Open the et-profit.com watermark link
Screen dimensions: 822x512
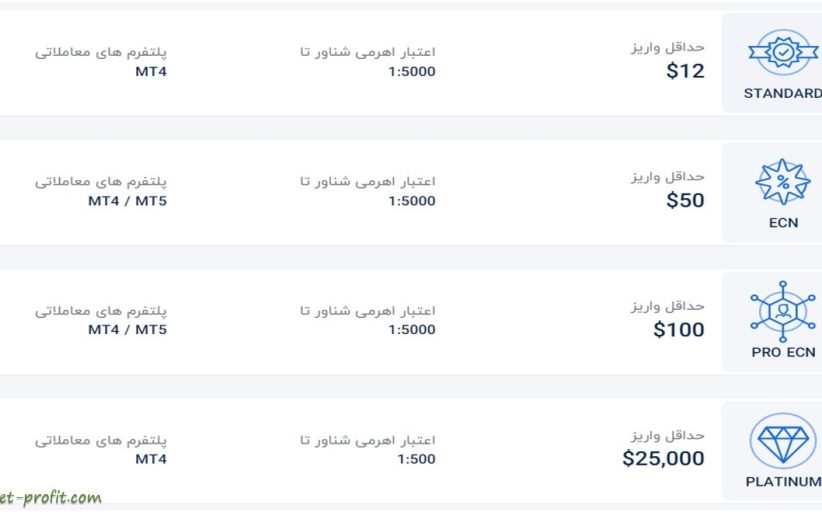click(x=50, y=498)
